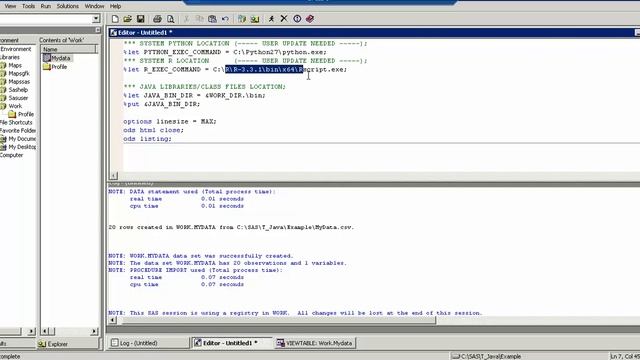
Task: Open the Solutions menu
Action: (x=68, y=6)
